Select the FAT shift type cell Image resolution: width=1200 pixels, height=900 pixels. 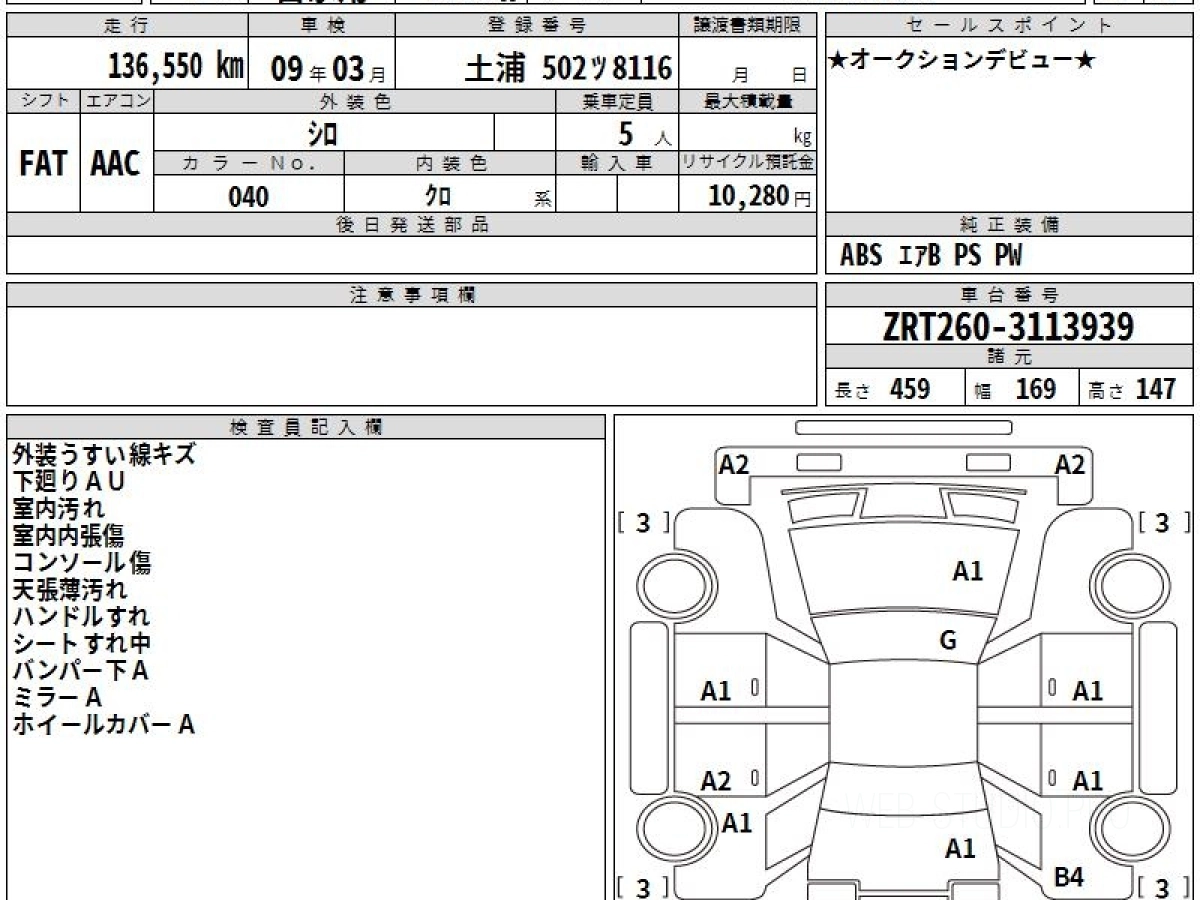[43, 164]
